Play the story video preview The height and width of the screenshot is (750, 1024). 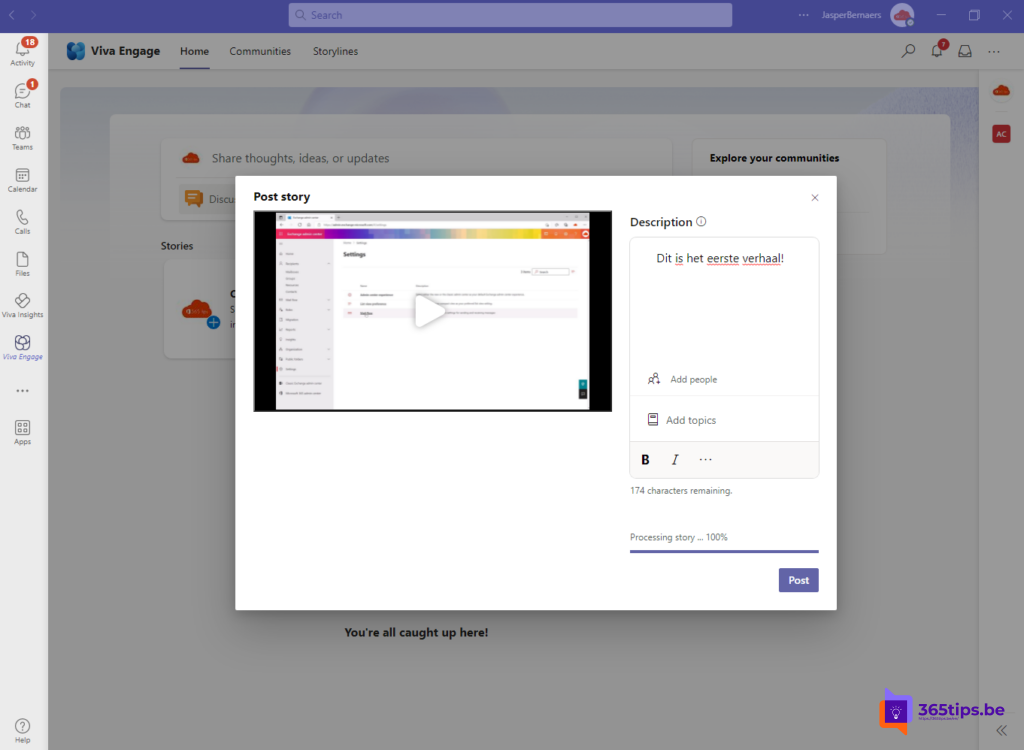coord(431,312)
